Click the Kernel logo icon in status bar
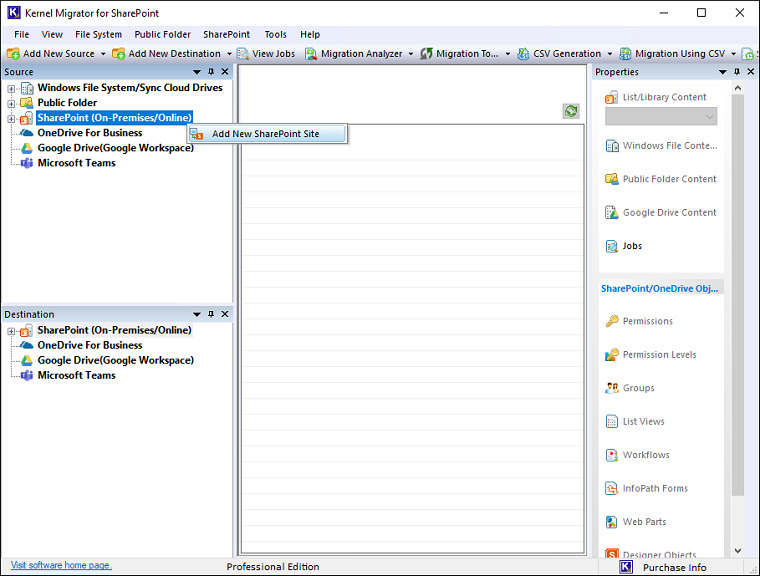 tap(626, 567)
